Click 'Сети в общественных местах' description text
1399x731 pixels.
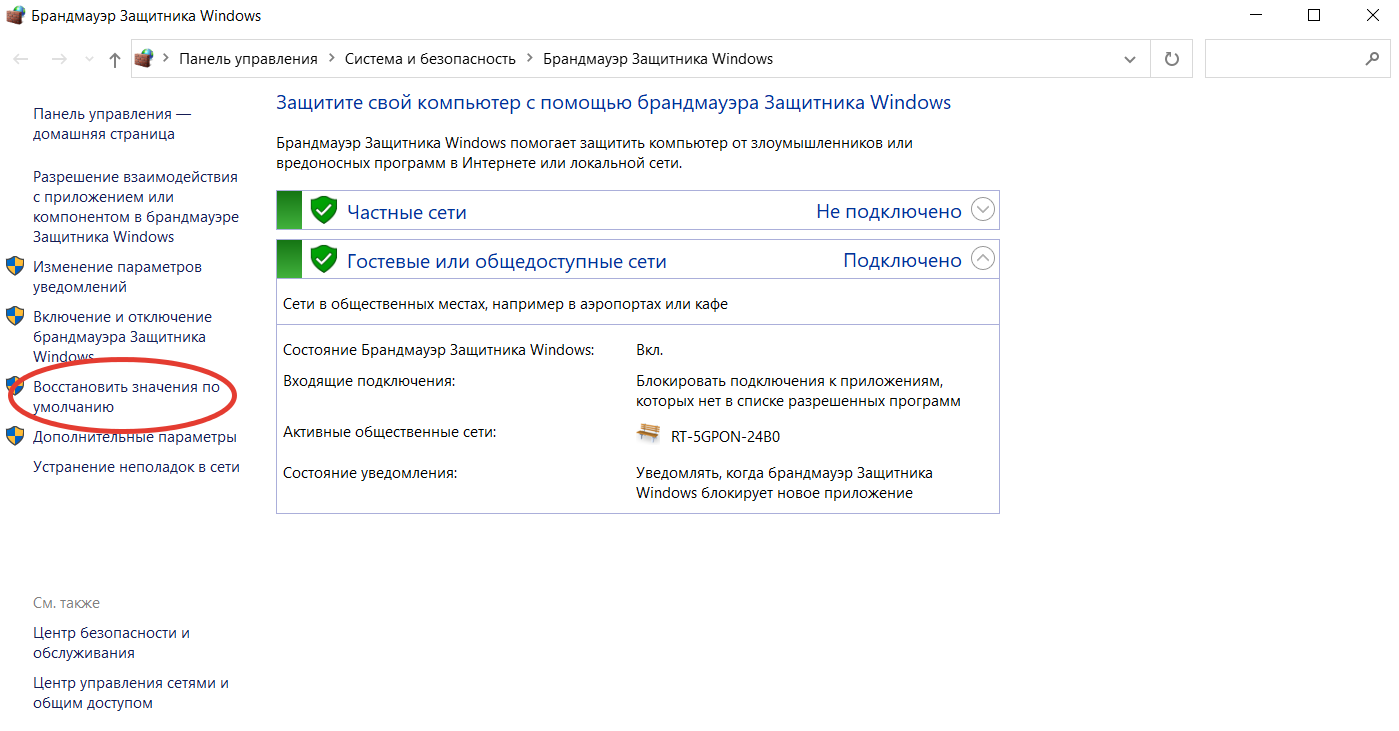pyautogui.click(x=505, y=304)
